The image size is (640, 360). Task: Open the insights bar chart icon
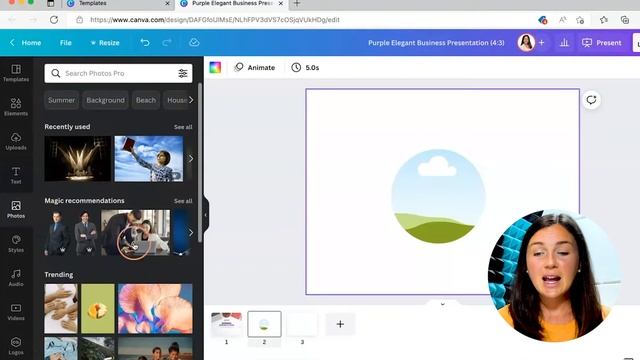(564, 42)
